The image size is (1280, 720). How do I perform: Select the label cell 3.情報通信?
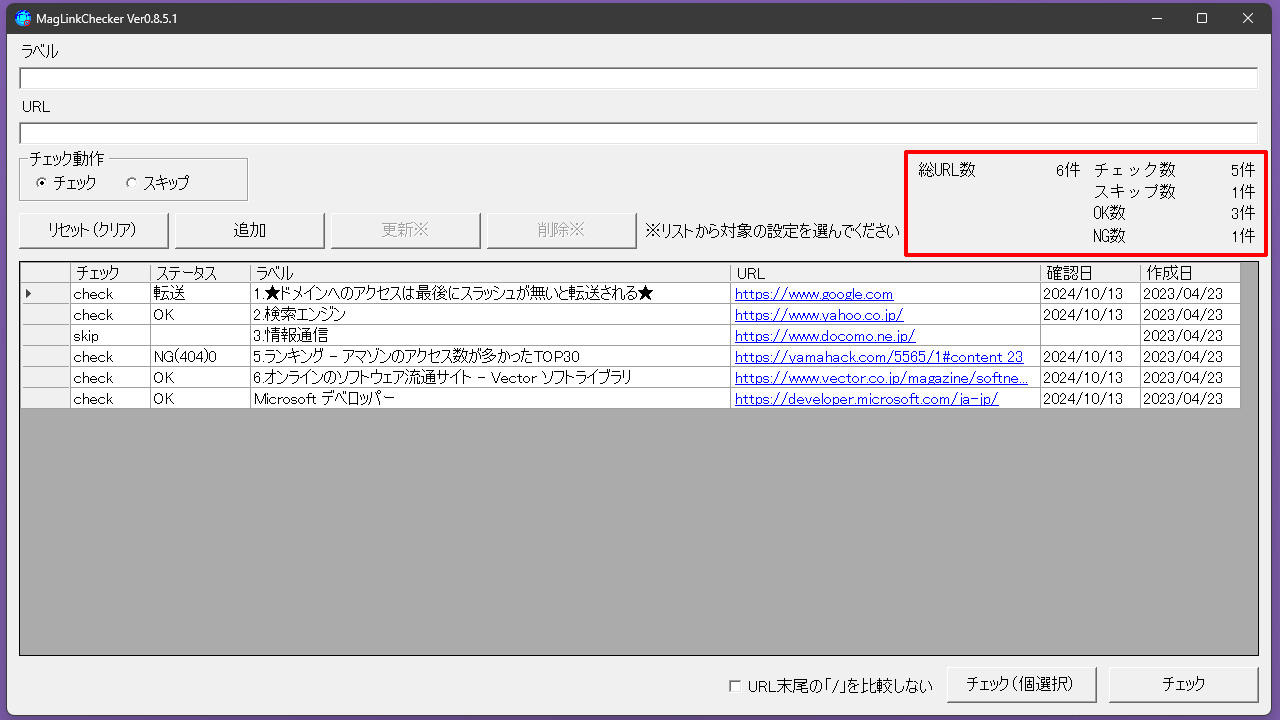(x=490, y=336)
